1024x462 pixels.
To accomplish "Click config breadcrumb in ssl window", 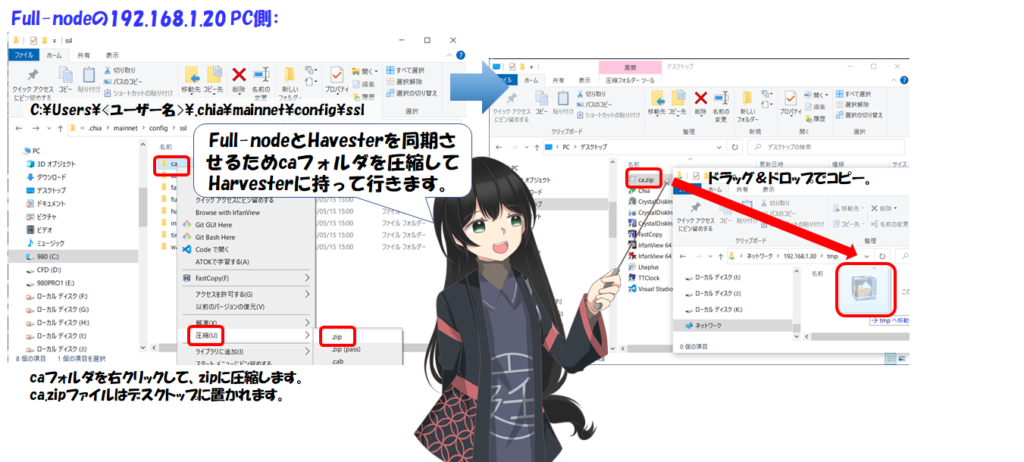I will (158, 128).
